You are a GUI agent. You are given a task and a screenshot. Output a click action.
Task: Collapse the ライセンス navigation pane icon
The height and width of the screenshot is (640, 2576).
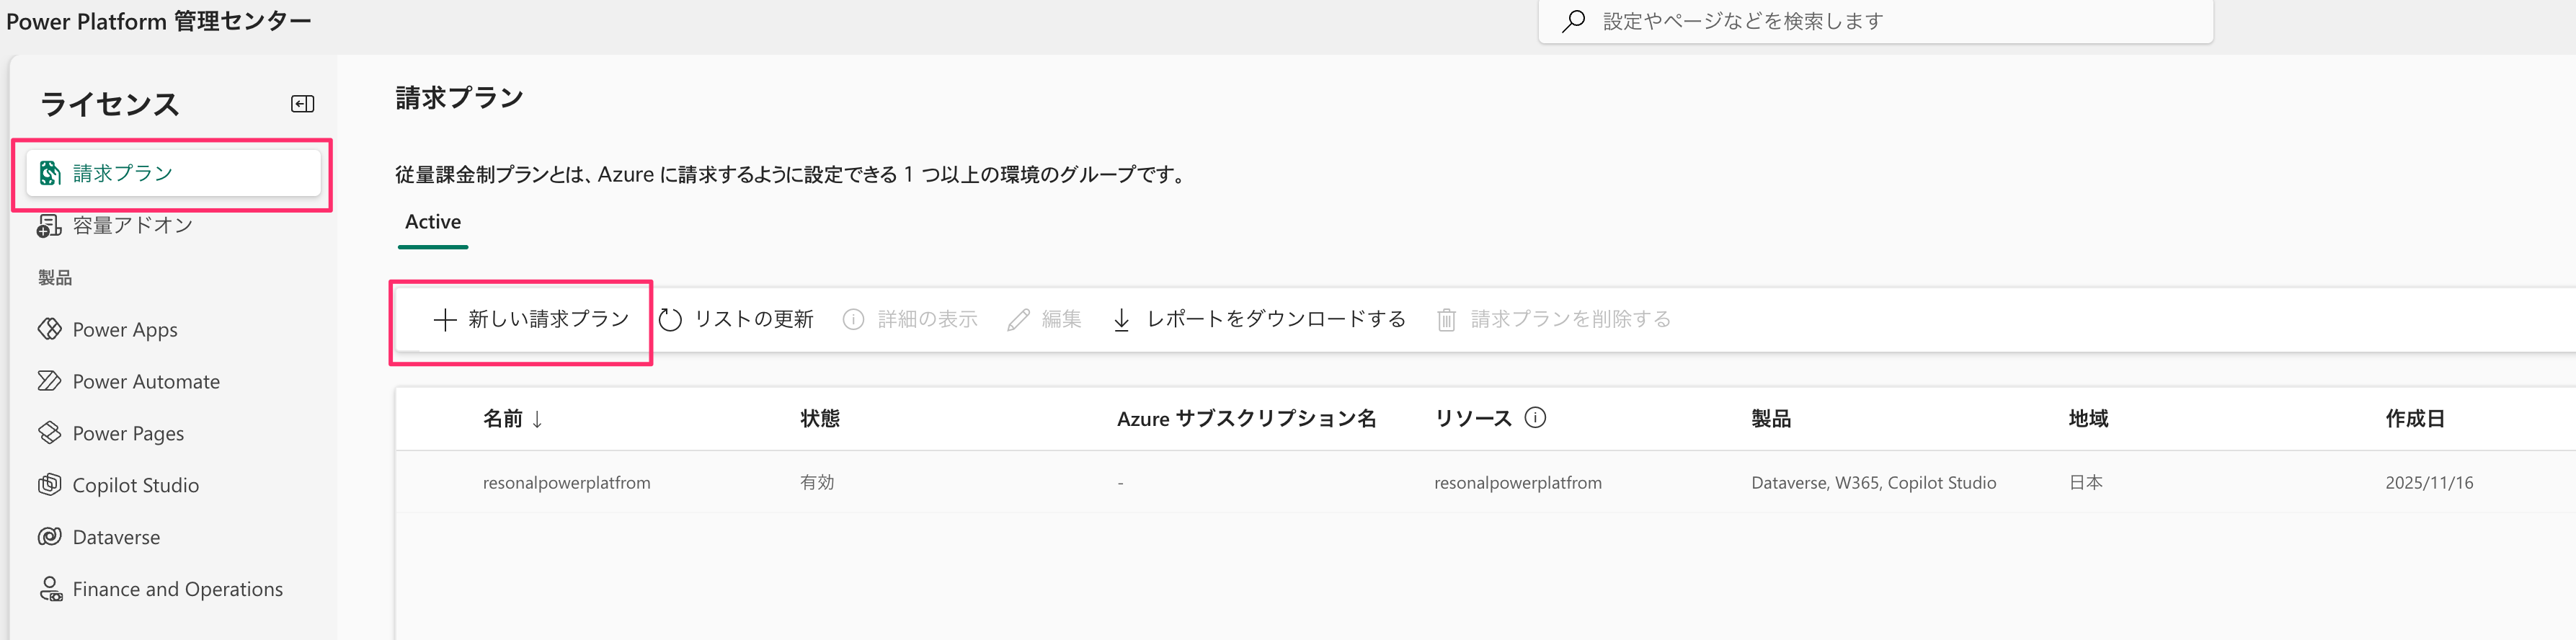pyautogui.click(x=302, y=104)
